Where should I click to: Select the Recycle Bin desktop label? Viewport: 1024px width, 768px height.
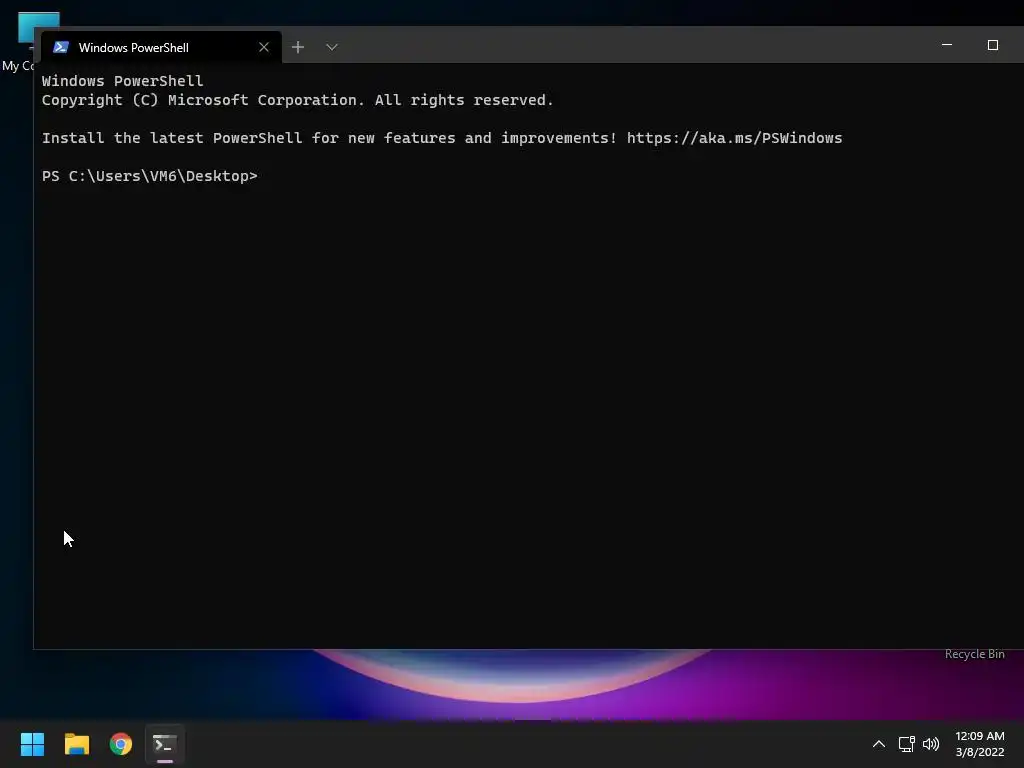click(x=974, y=654)
